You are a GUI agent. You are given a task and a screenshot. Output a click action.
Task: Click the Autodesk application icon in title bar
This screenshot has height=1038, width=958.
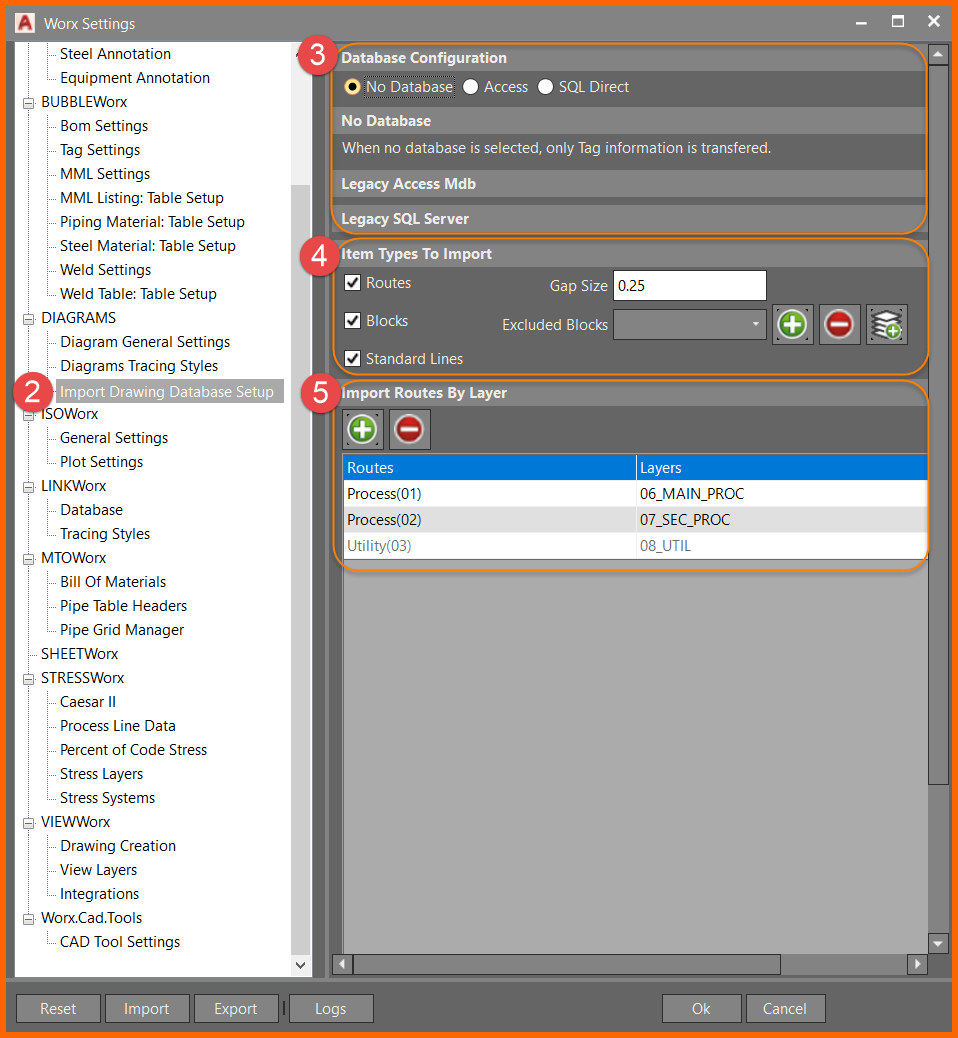pyautogui.click(x=25, y=23)
